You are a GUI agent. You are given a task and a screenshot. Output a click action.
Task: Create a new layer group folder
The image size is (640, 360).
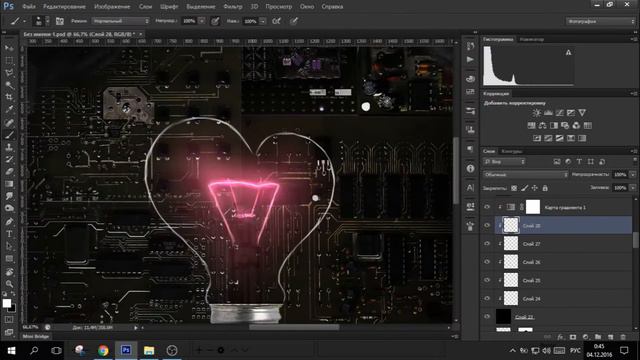pos(598,337)
